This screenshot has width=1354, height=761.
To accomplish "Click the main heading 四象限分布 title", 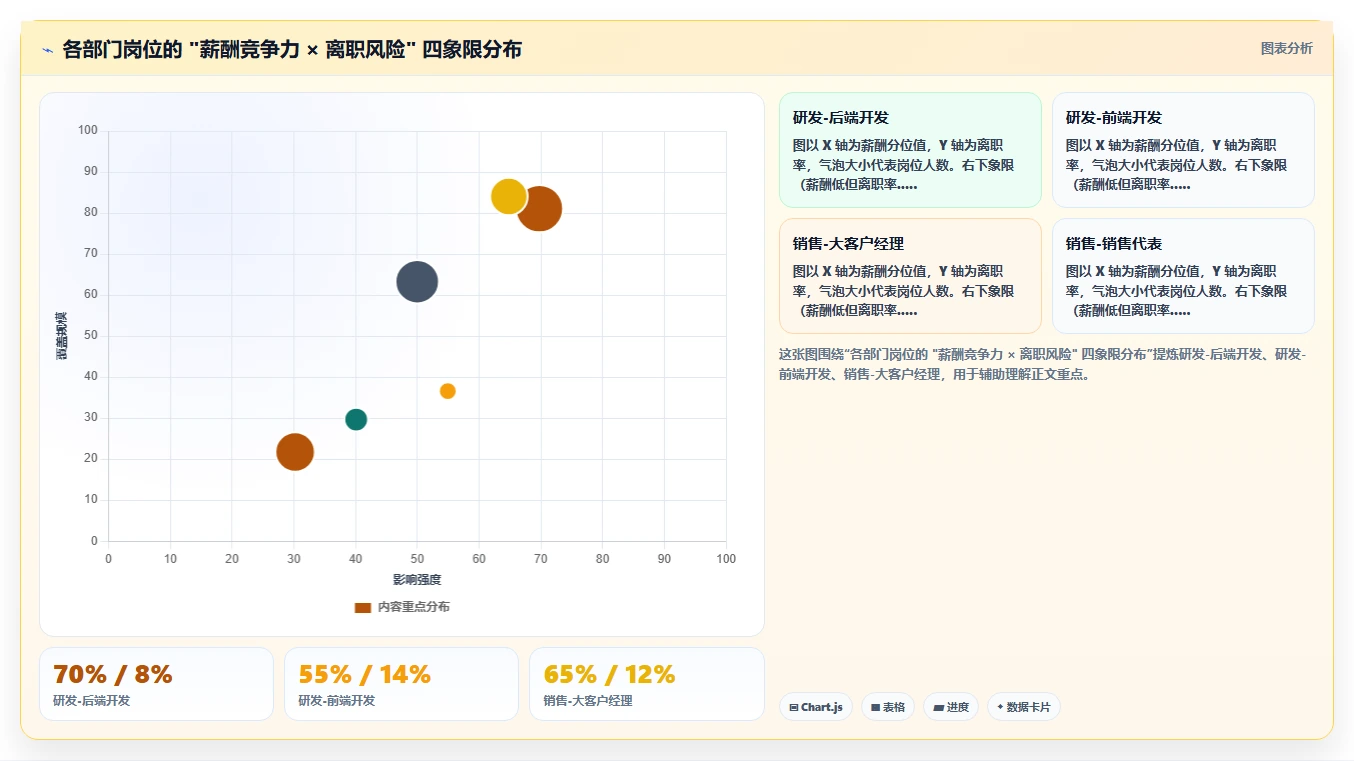I will click(292, 50).
